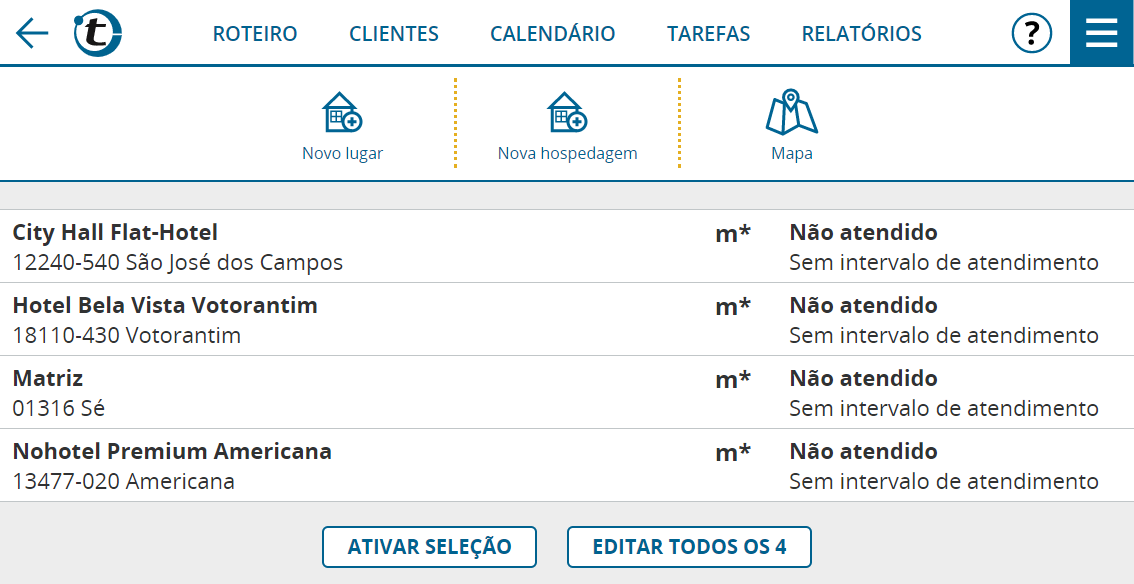This screenshot has height=584, width=1134.
Task: Open help via the question mark icon
Action: [1031, 33]
